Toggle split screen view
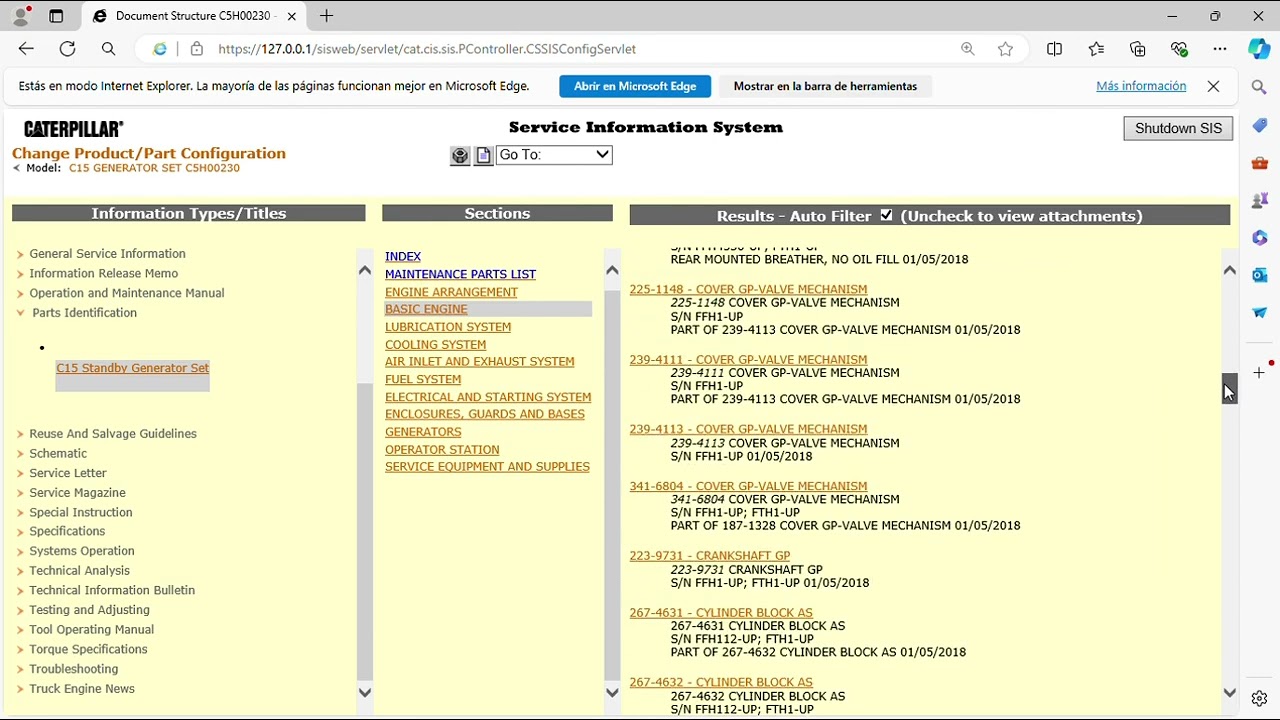The height and width of the screenshot is (720, 1280). [1054, 49]
